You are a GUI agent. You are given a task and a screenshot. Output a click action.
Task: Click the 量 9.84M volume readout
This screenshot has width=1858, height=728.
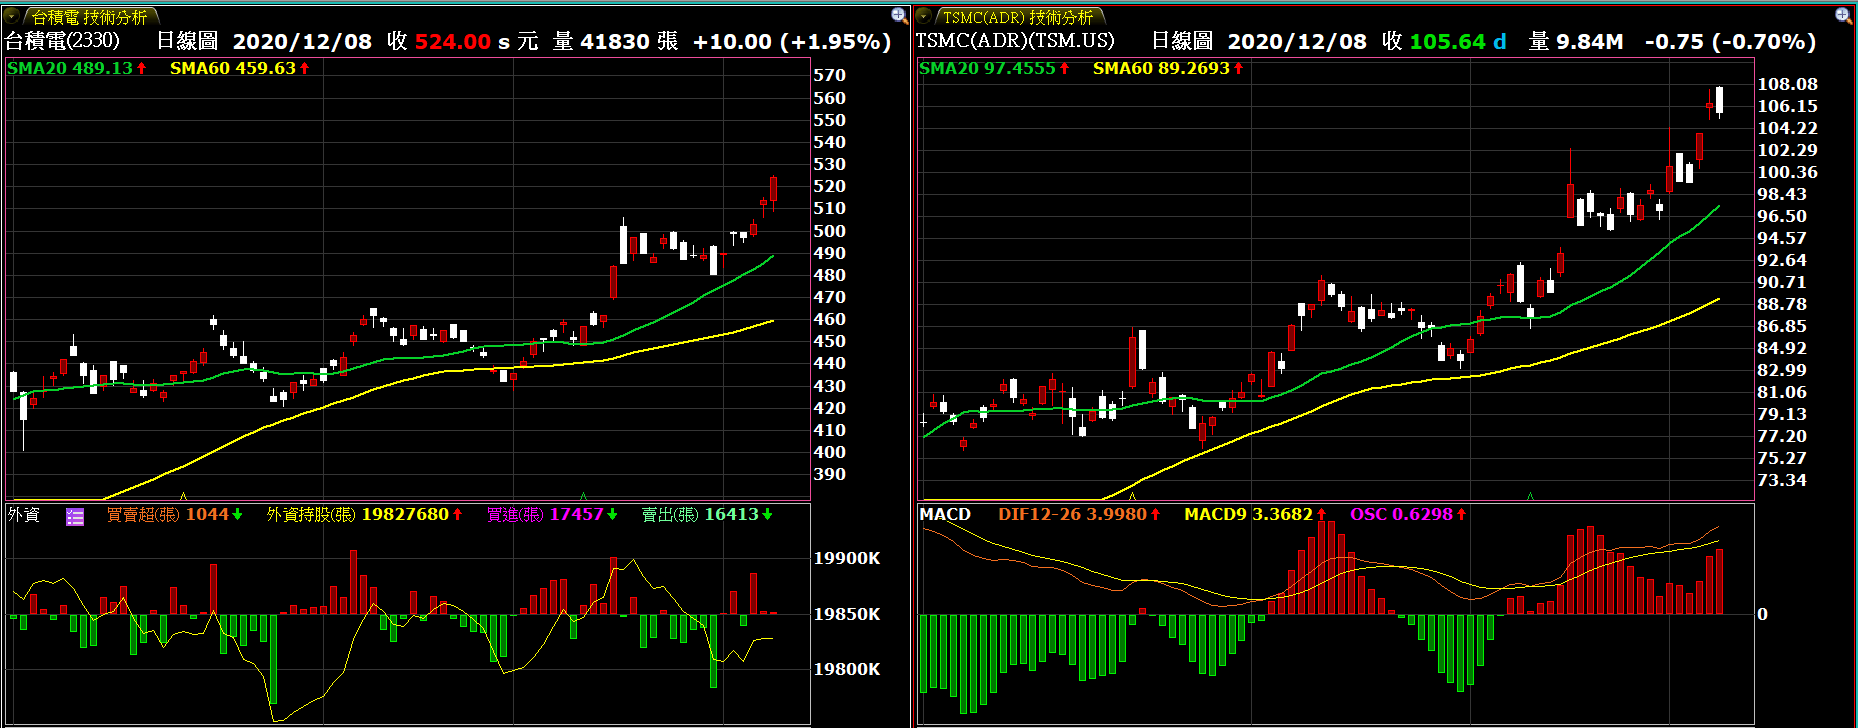pos(1576,41)
